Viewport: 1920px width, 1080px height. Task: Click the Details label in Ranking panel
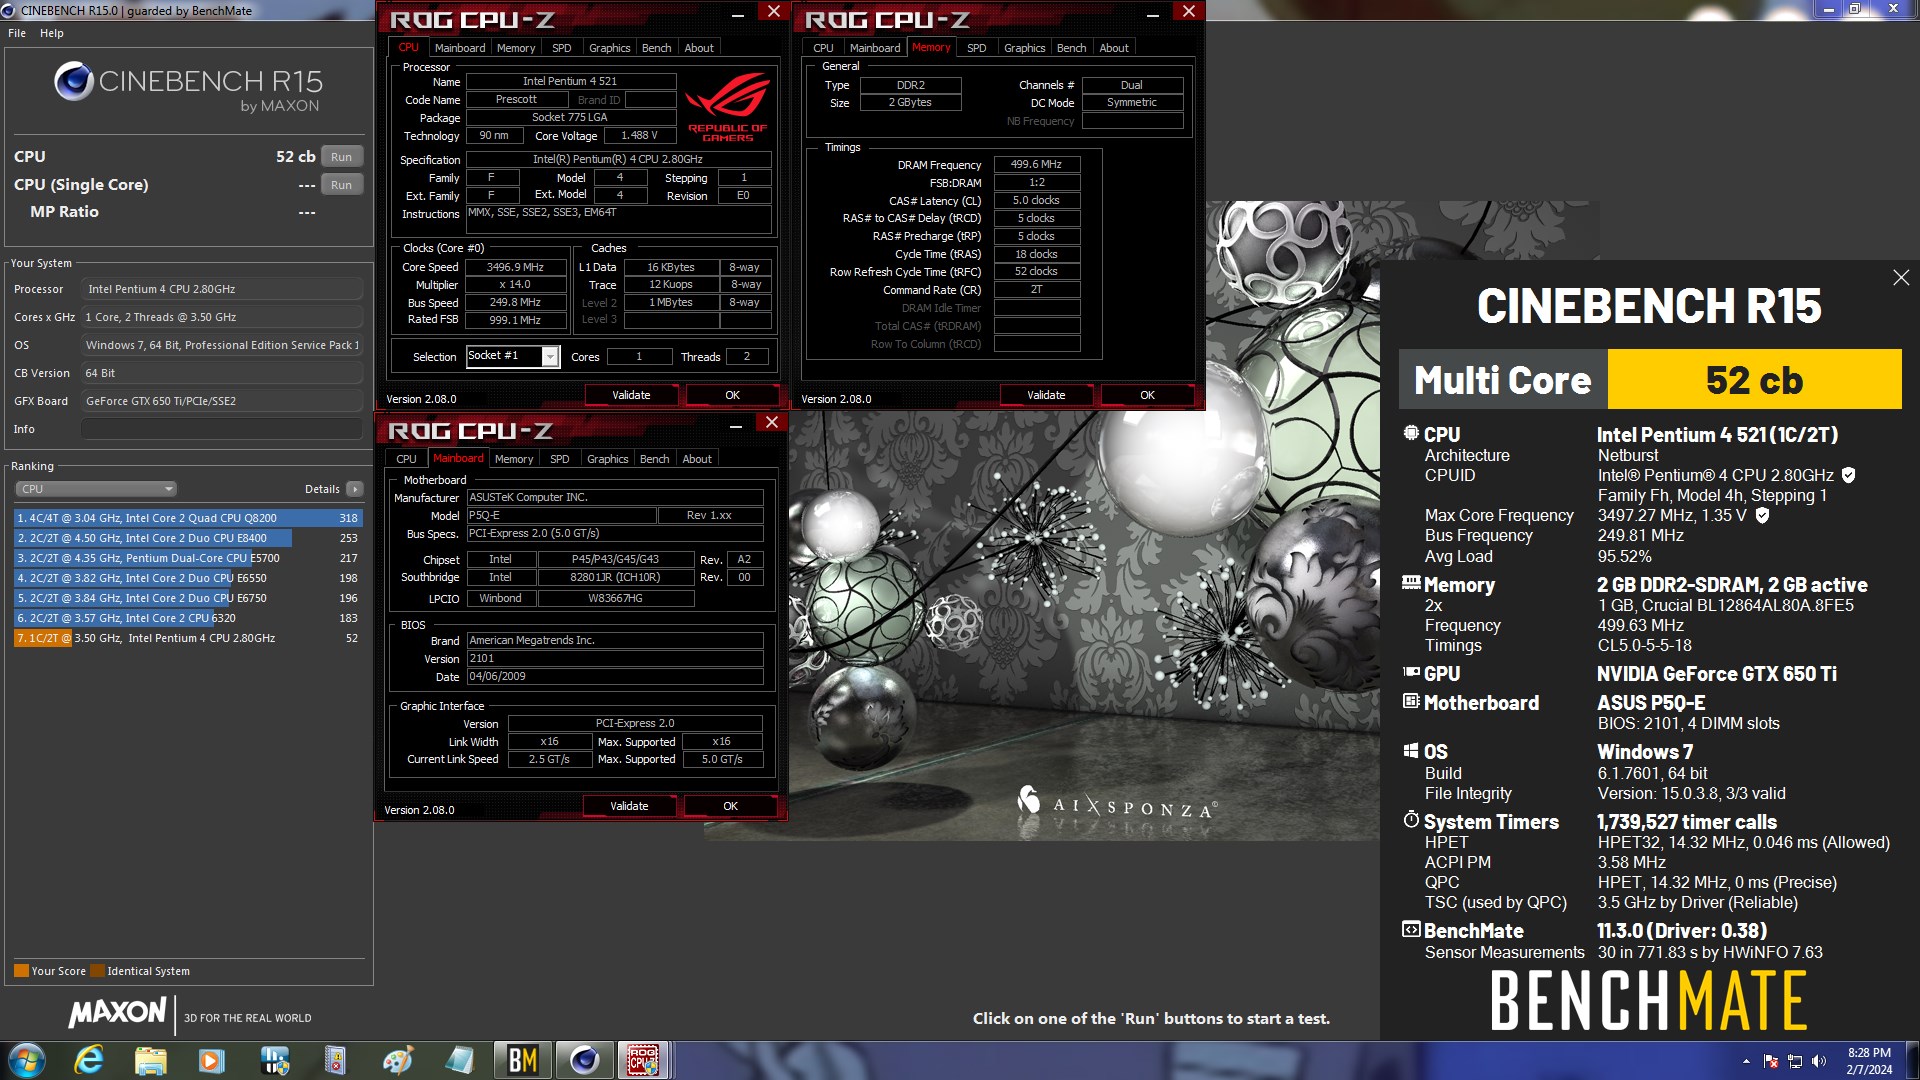pos(322,489)
